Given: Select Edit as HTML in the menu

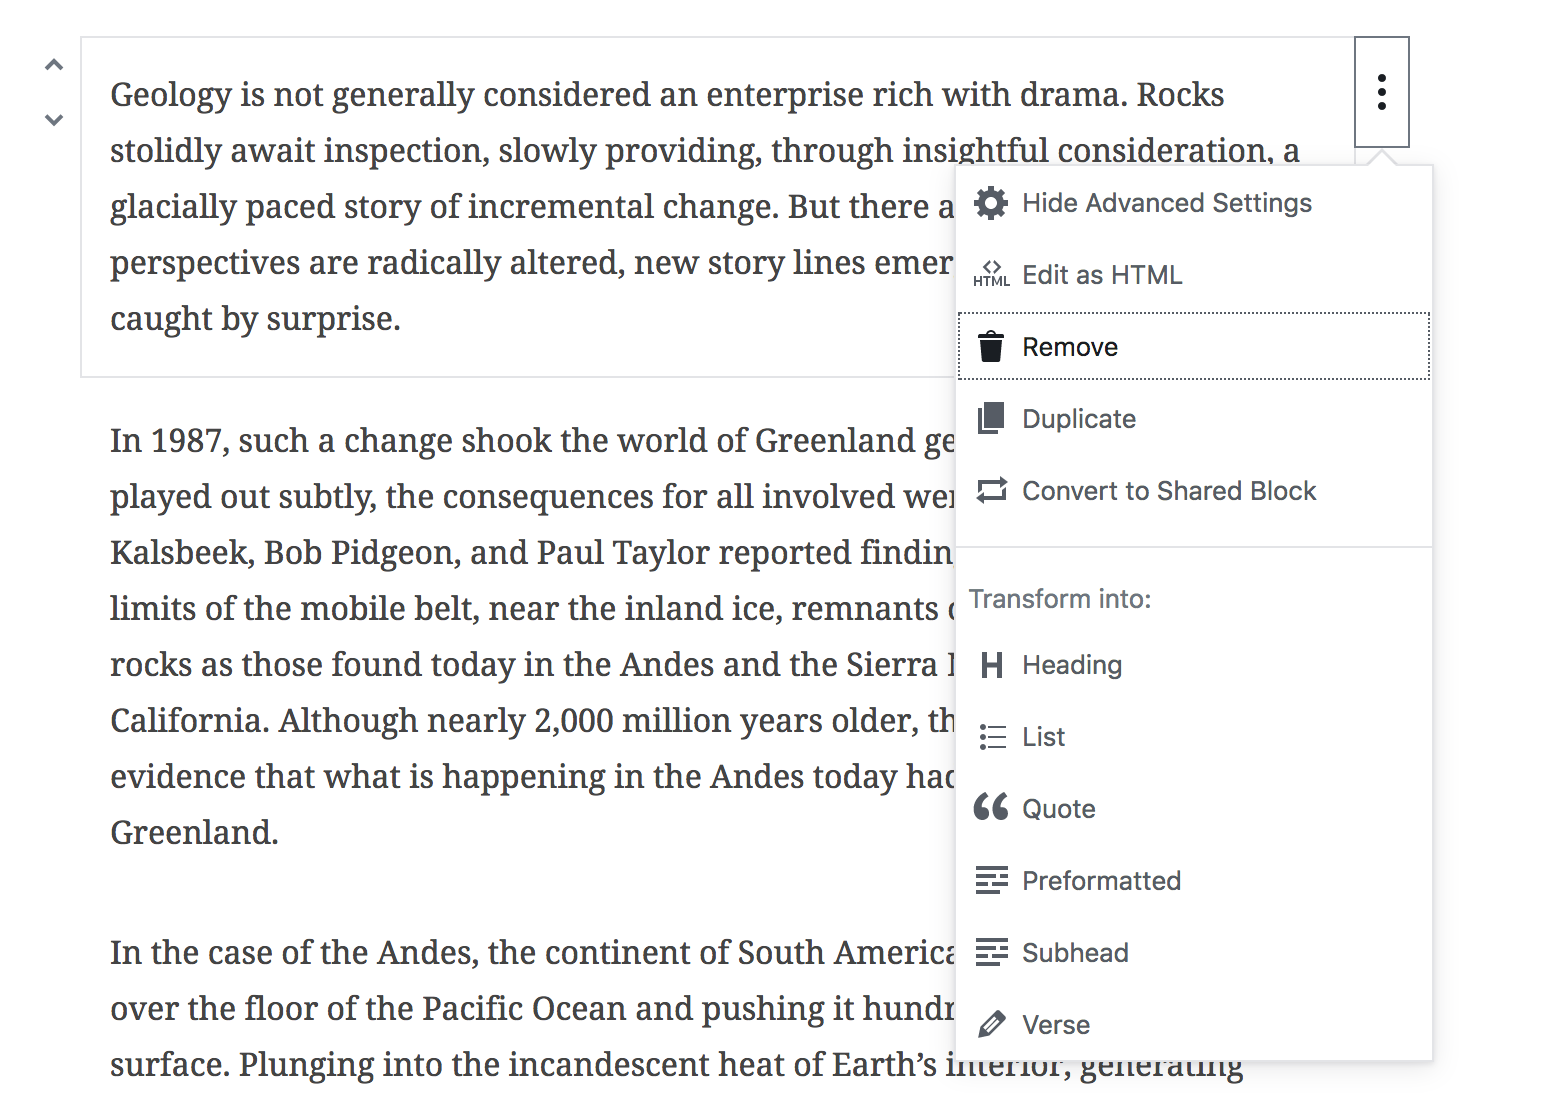Looking at the screenshot, I should [1101, 273].
